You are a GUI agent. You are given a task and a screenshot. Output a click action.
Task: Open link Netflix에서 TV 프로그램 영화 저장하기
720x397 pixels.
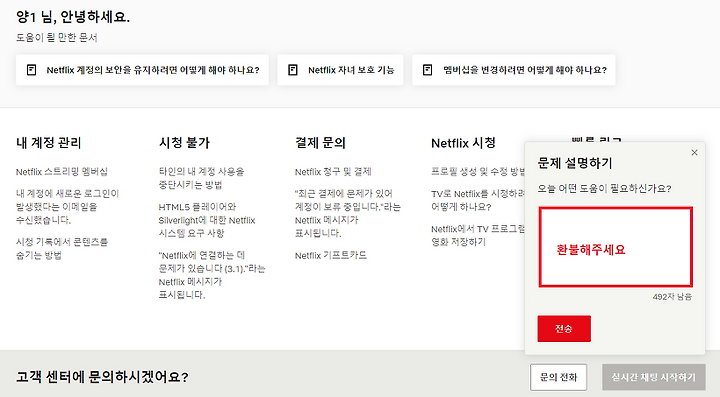pyautogui.click(x=478, y=235)
